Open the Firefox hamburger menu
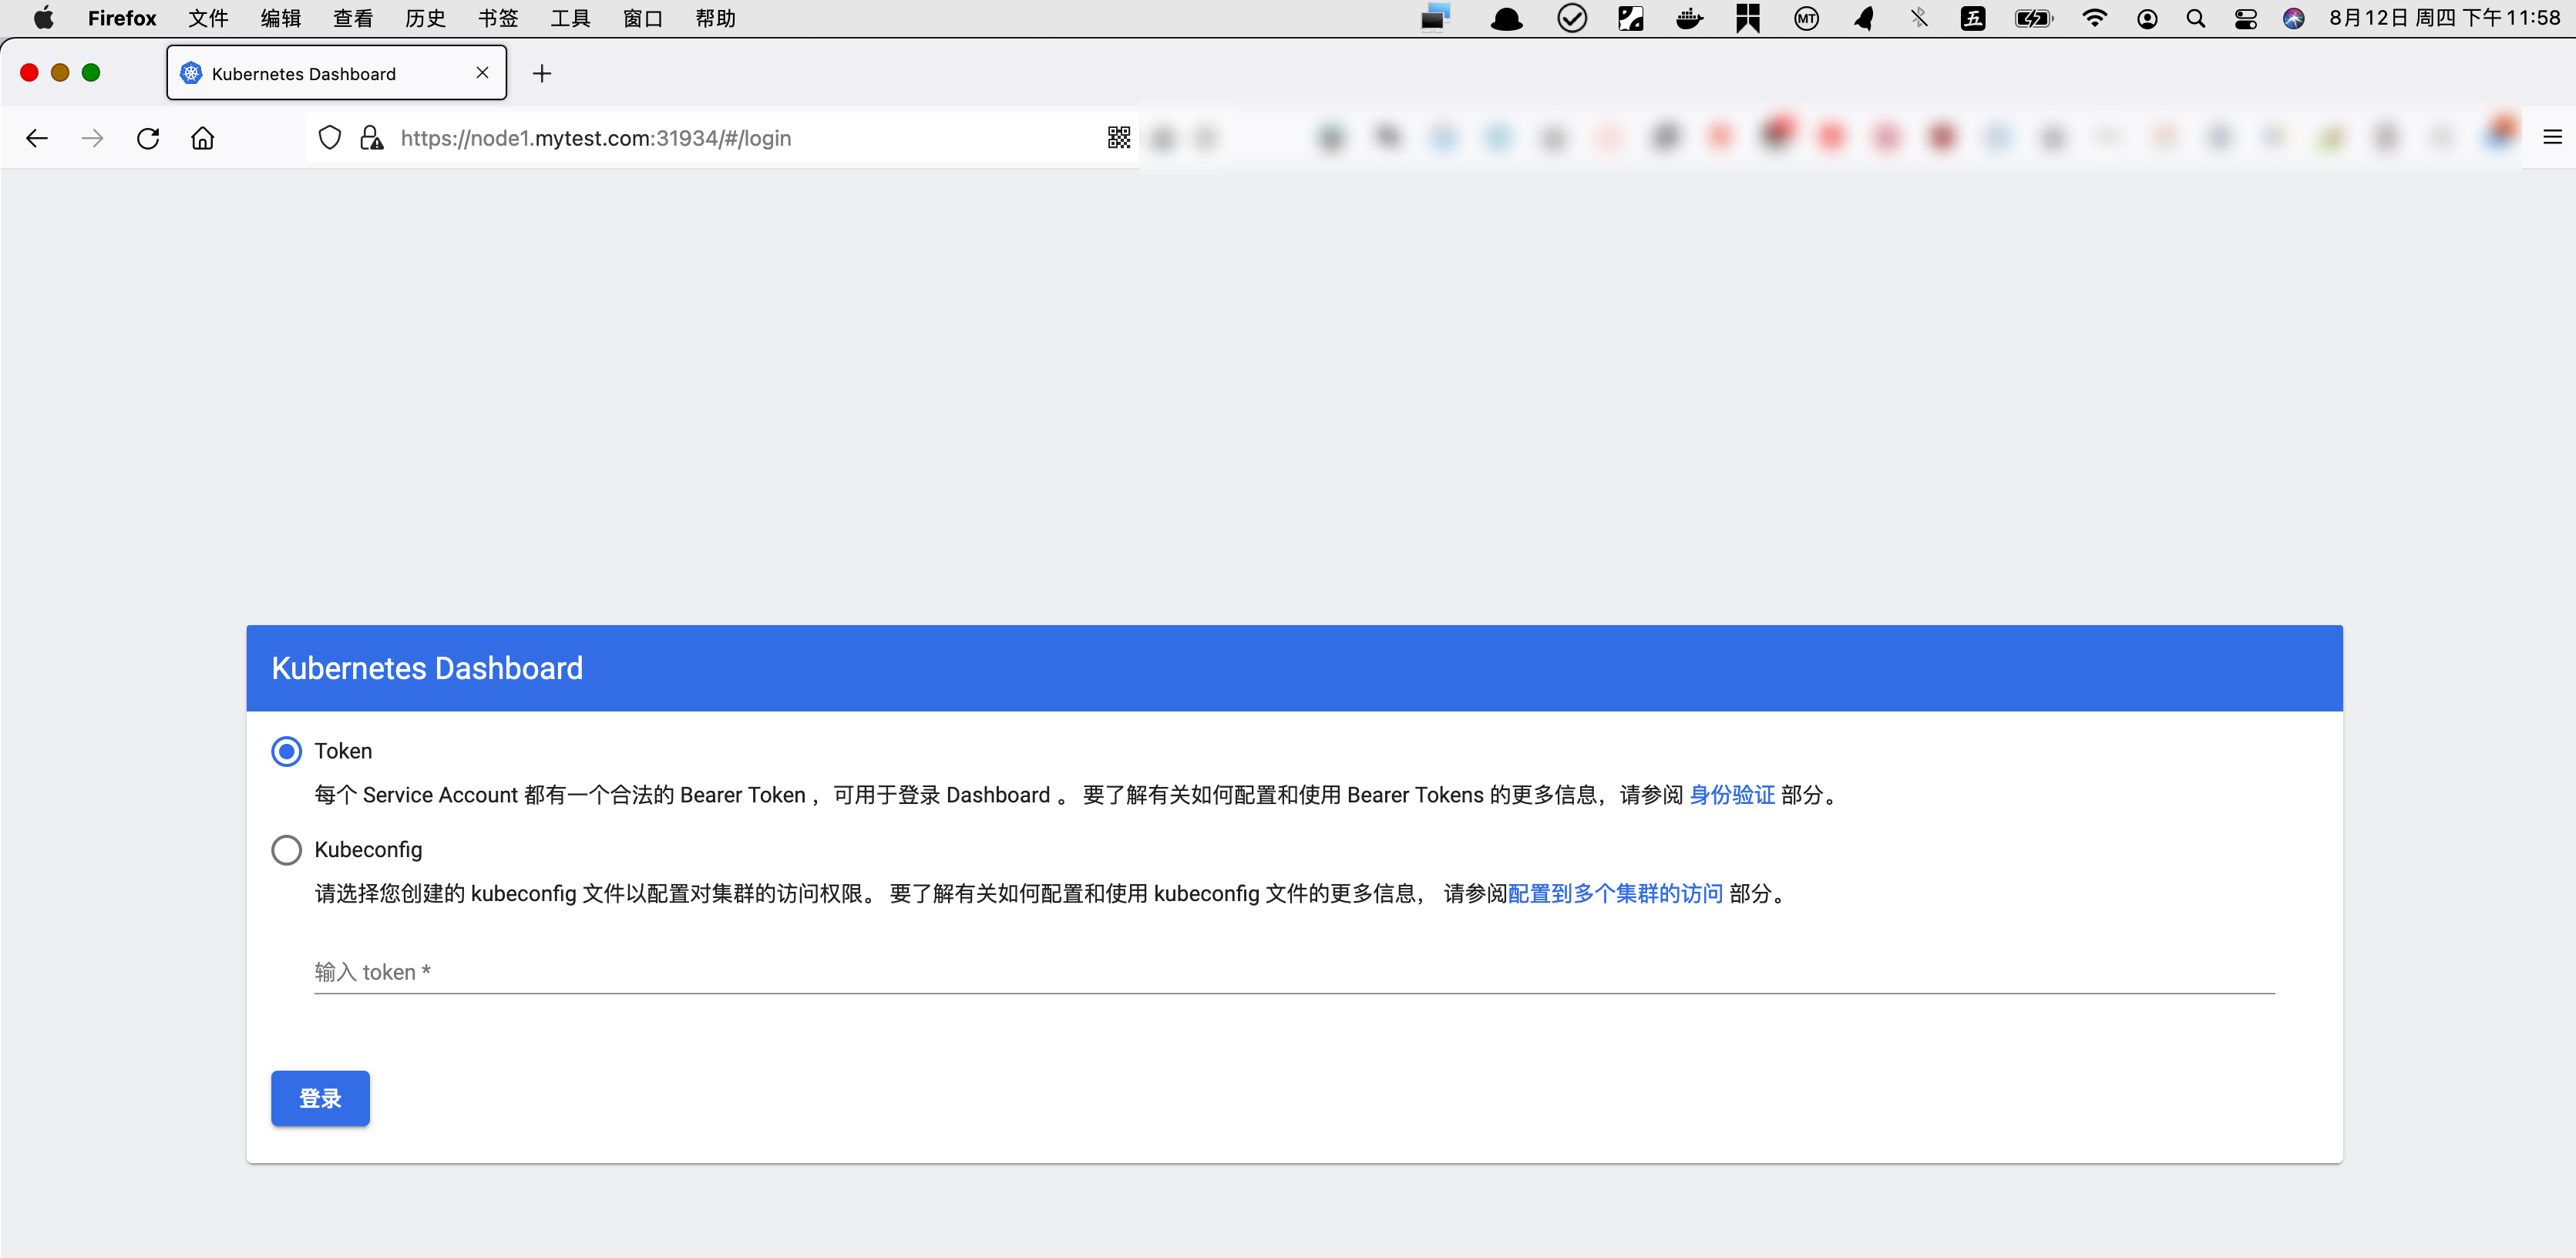The width and height of the screenshot is (2576, 1258). [2552, 138]
